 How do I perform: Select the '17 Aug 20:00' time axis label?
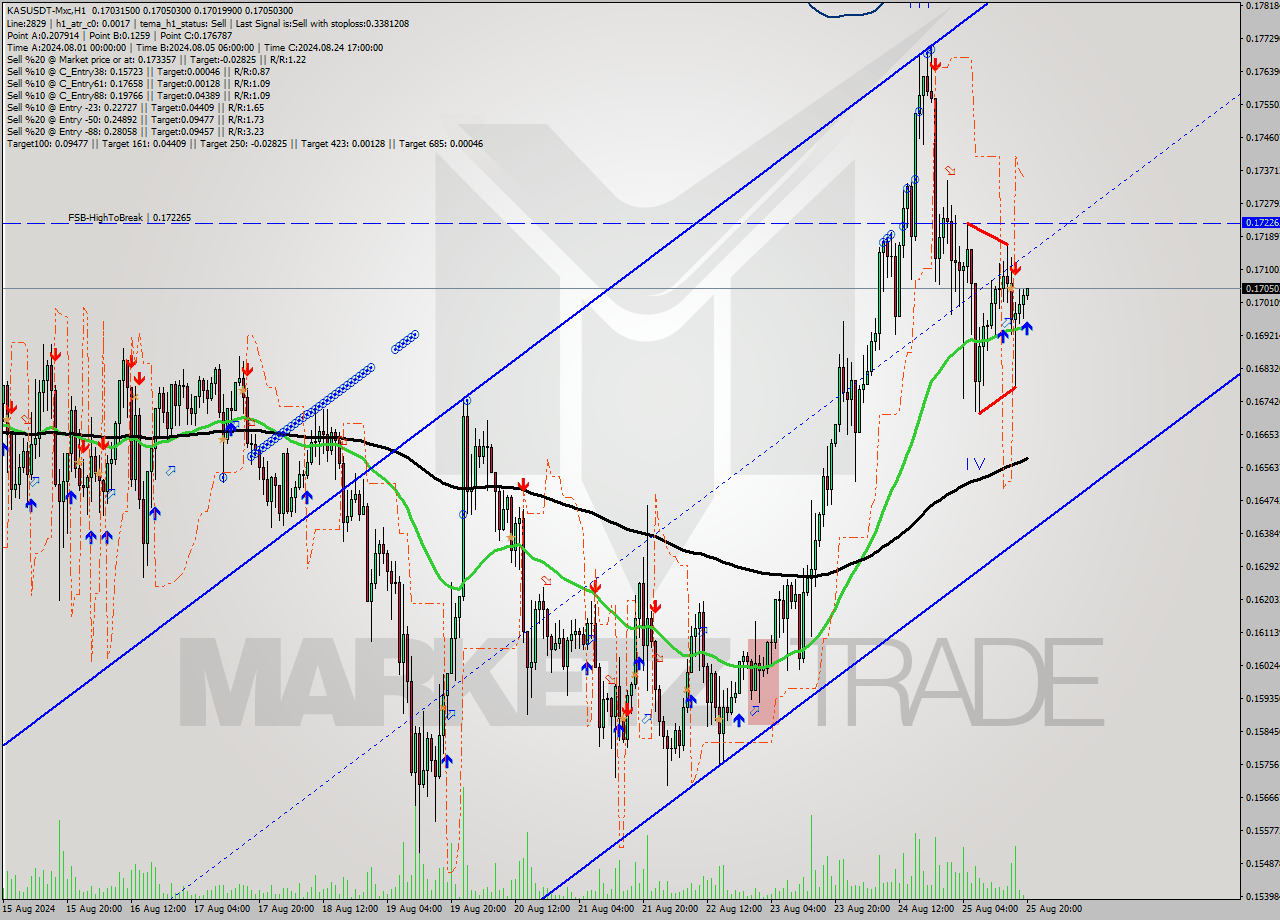tap(287, 909)
